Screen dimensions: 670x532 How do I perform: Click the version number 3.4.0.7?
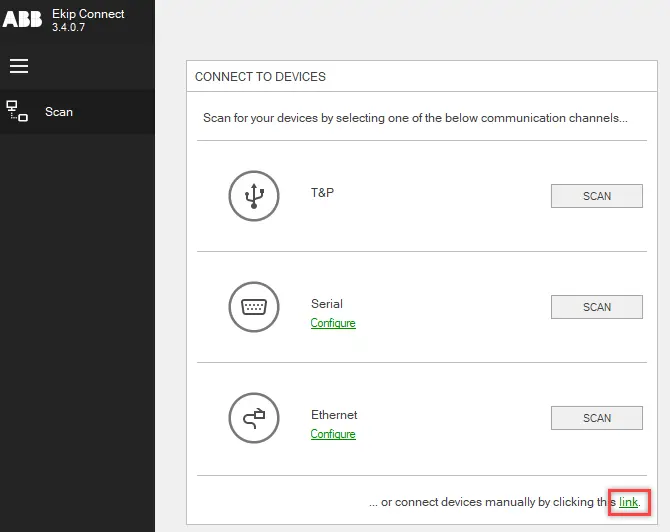click(70, 28)
